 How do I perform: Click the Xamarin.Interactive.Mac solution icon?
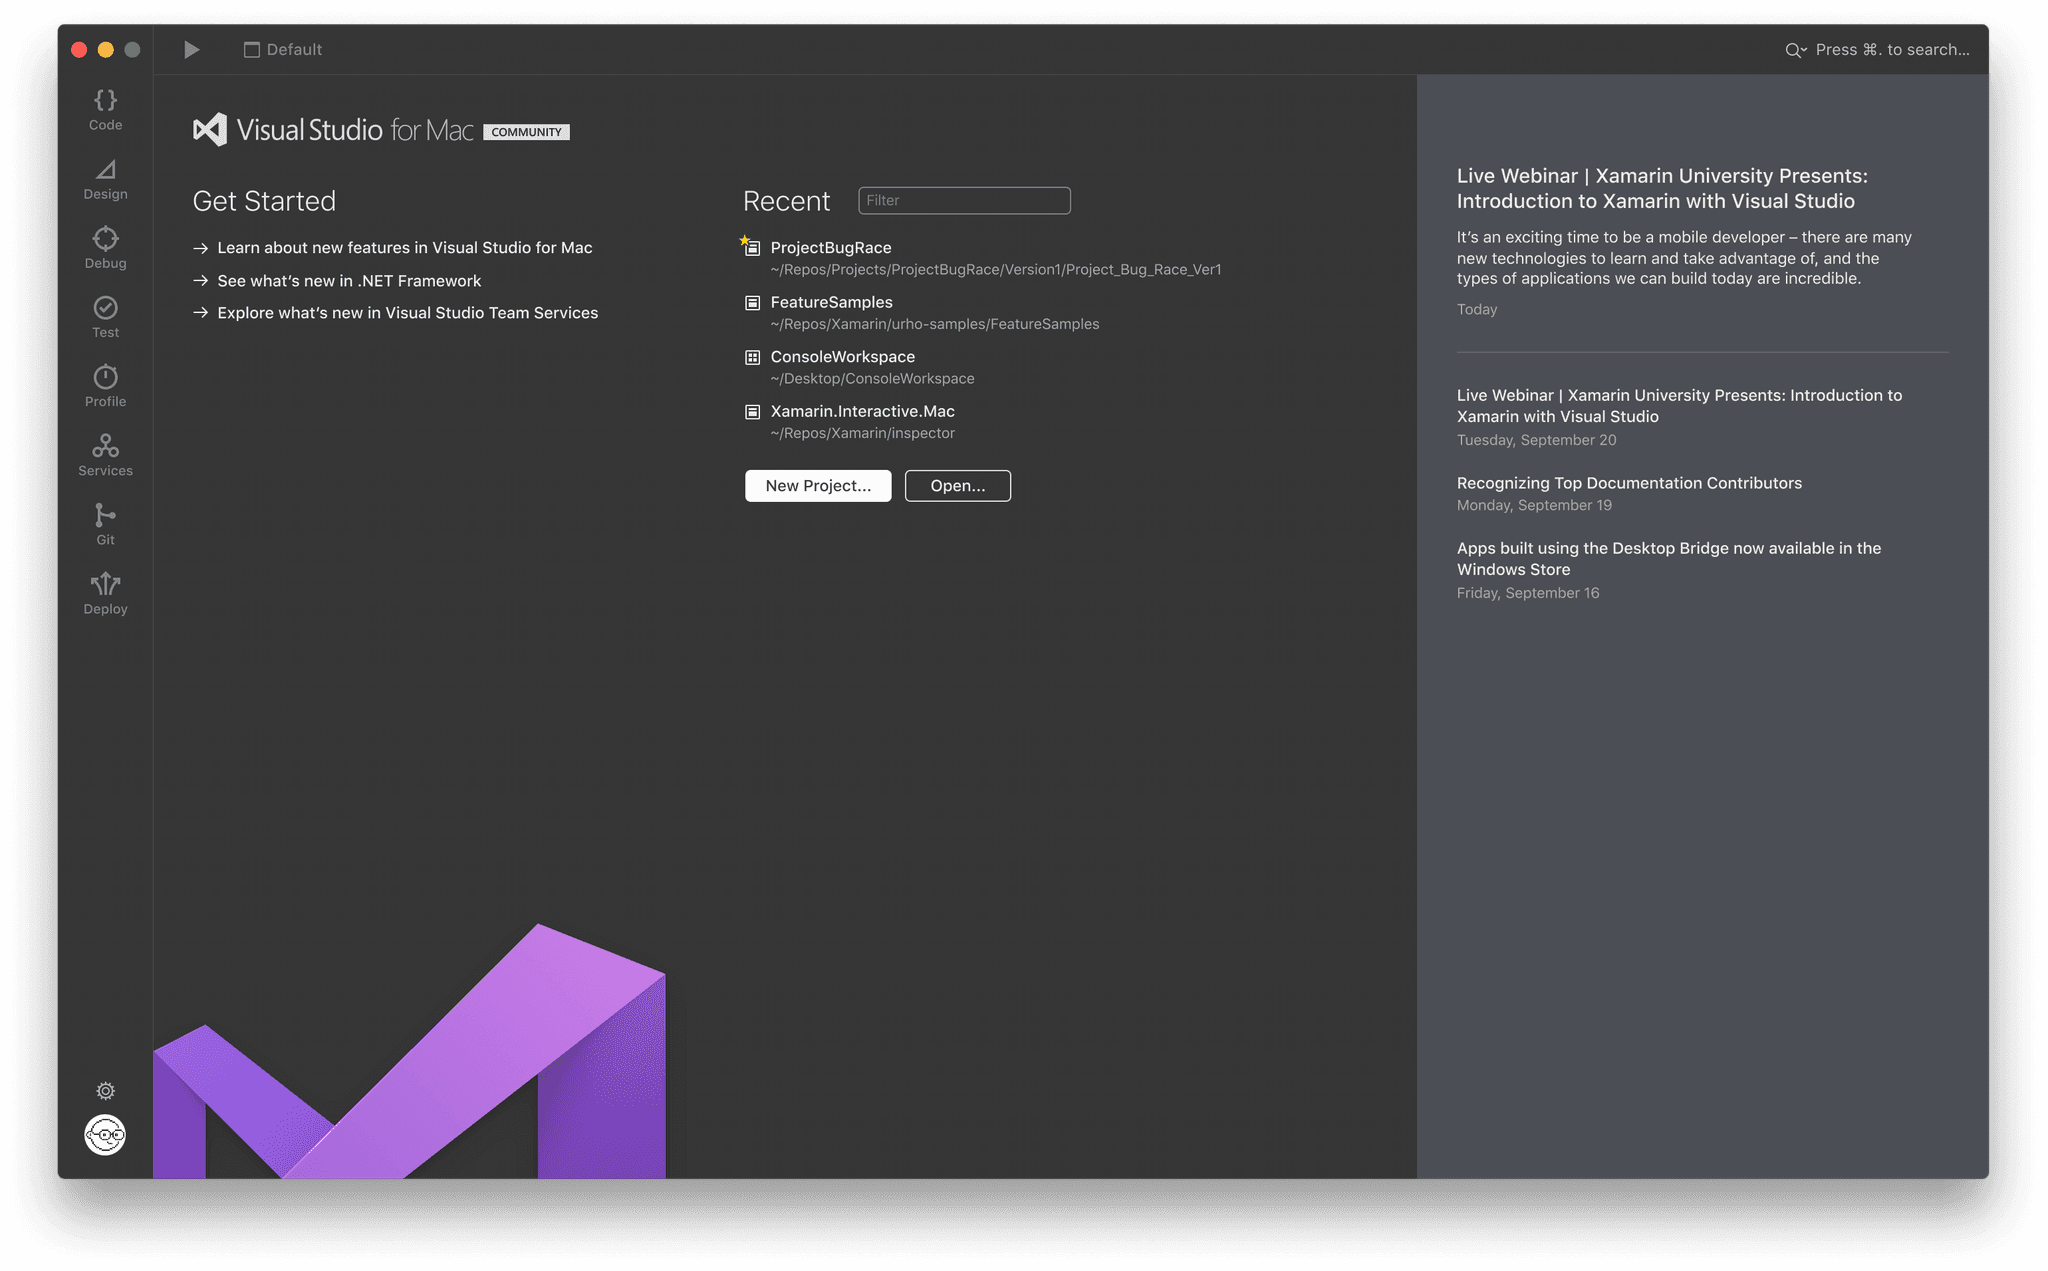point(752,412)
